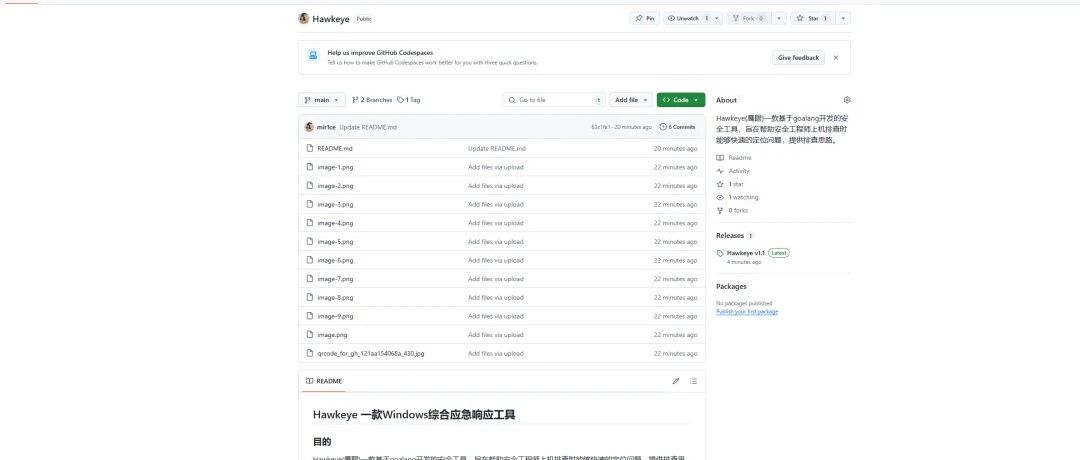1080x460 pixels.
Task: Open the Packages section heading
Action: 731,286
